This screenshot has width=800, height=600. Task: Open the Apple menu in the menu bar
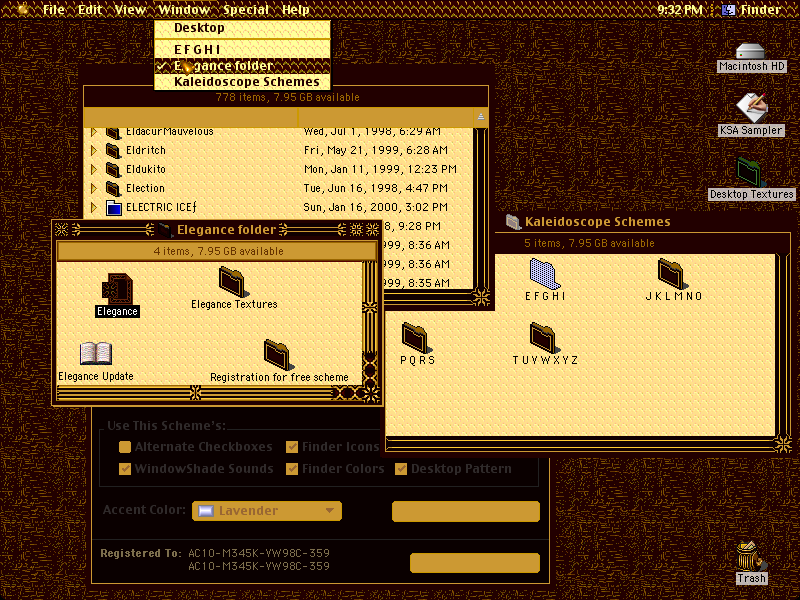[x=22, y=9]
